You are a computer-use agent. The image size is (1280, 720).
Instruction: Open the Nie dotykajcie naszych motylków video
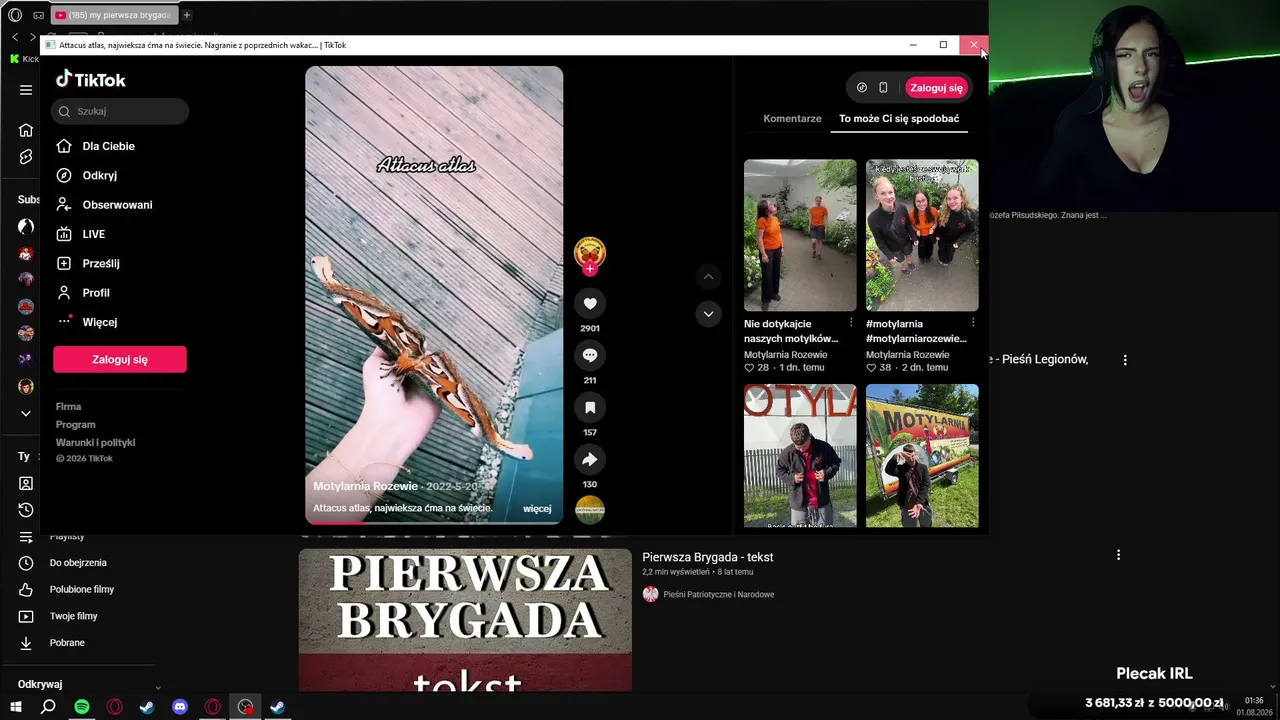tap(800, 235)
